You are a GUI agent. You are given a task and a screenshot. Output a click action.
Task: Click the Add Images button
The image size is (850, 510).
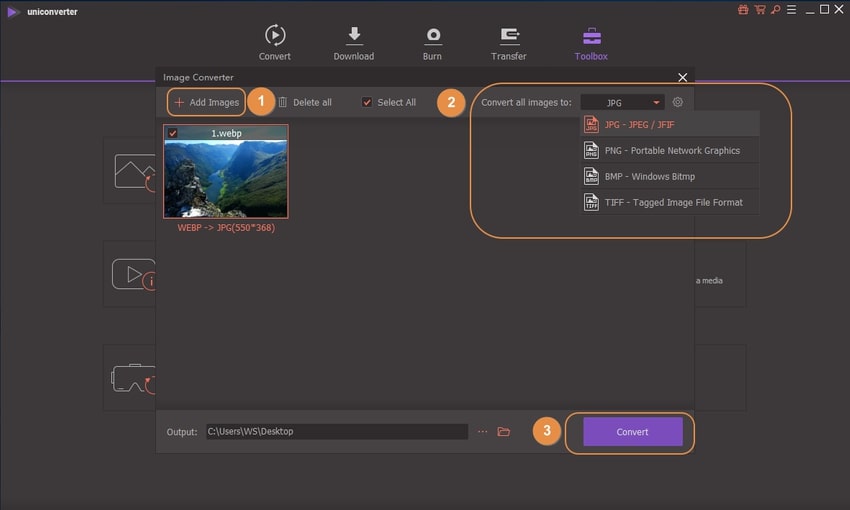(206, 102)
